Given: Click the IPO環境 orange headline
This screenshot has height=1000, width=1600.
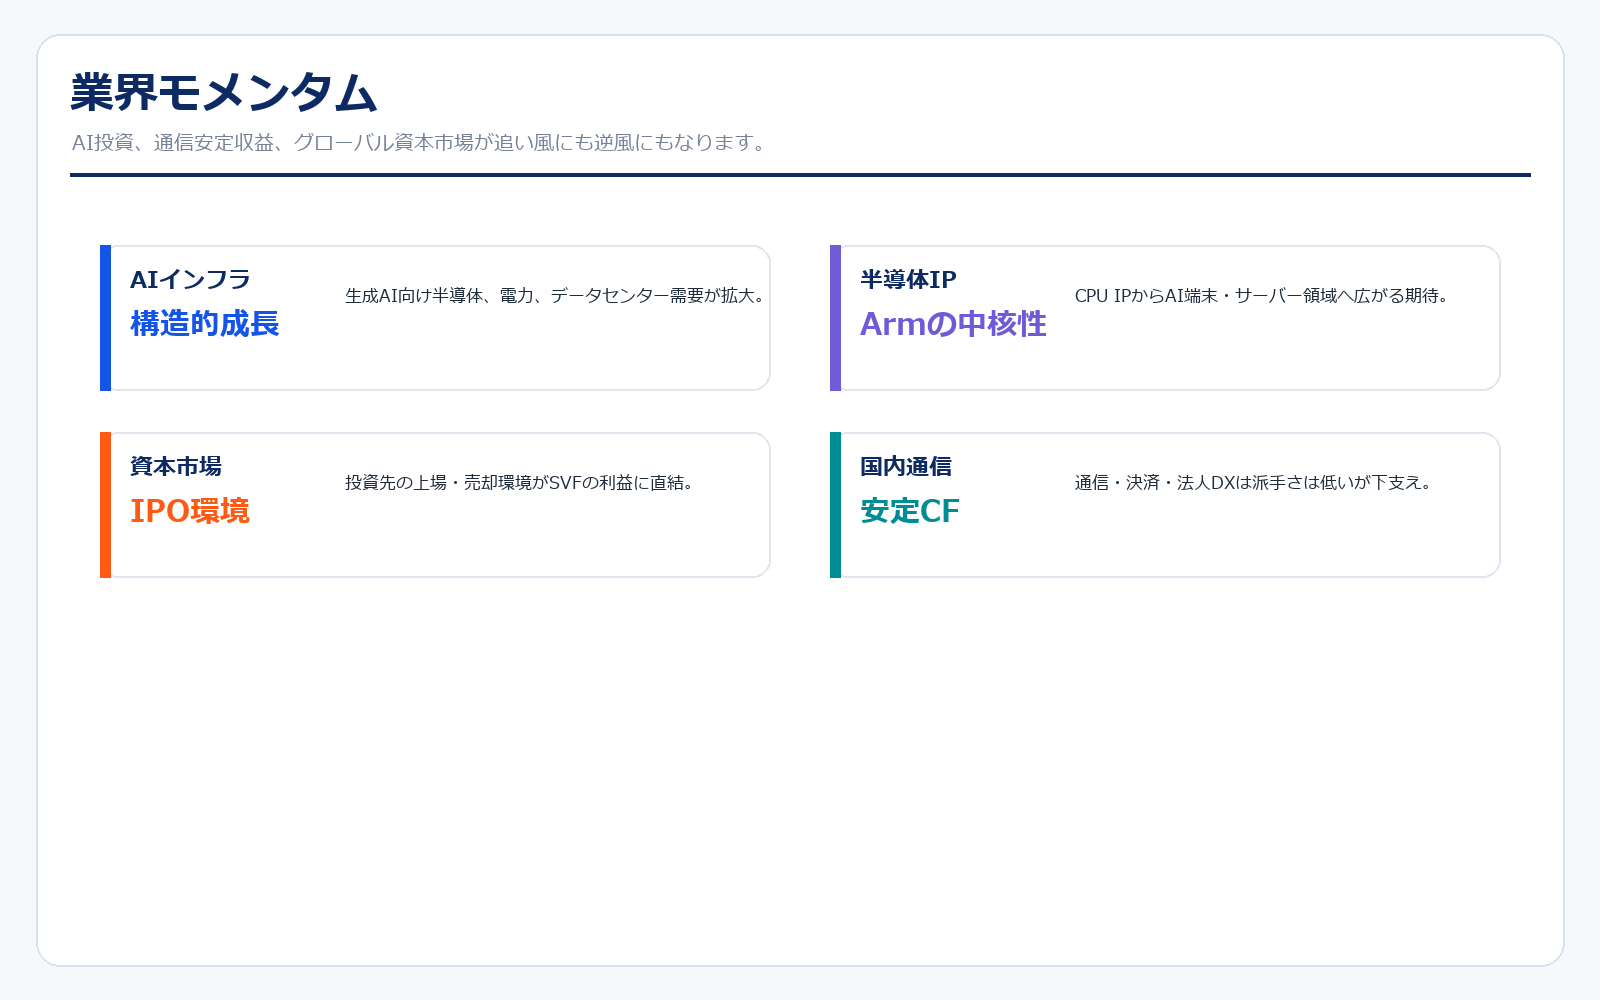Looking at the screenshot, I should (x=190, y=511).
